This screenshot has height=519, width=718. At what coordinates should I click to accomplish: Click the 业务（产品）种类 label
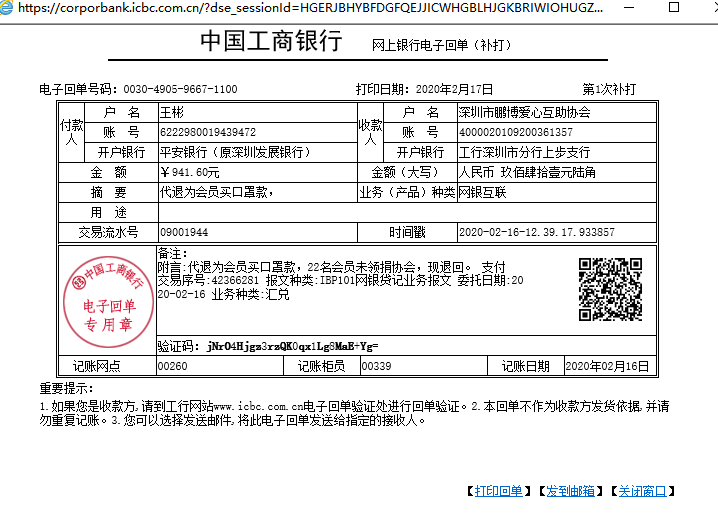coord(407,192)
